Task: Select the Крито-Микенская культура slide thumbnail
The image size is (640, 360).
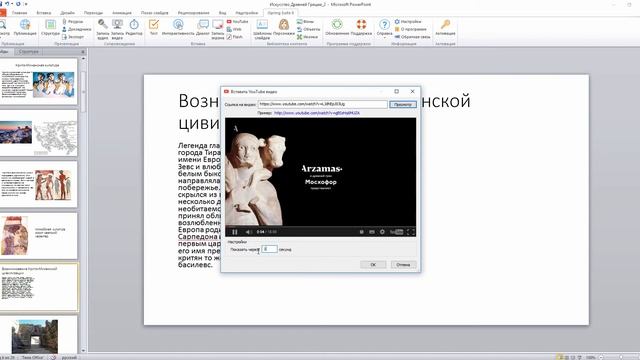Action: 38,81
